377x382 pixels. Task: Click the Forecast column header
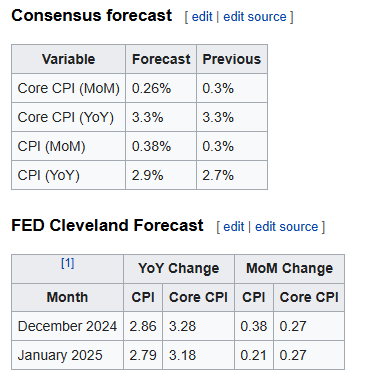click(161, 59)
